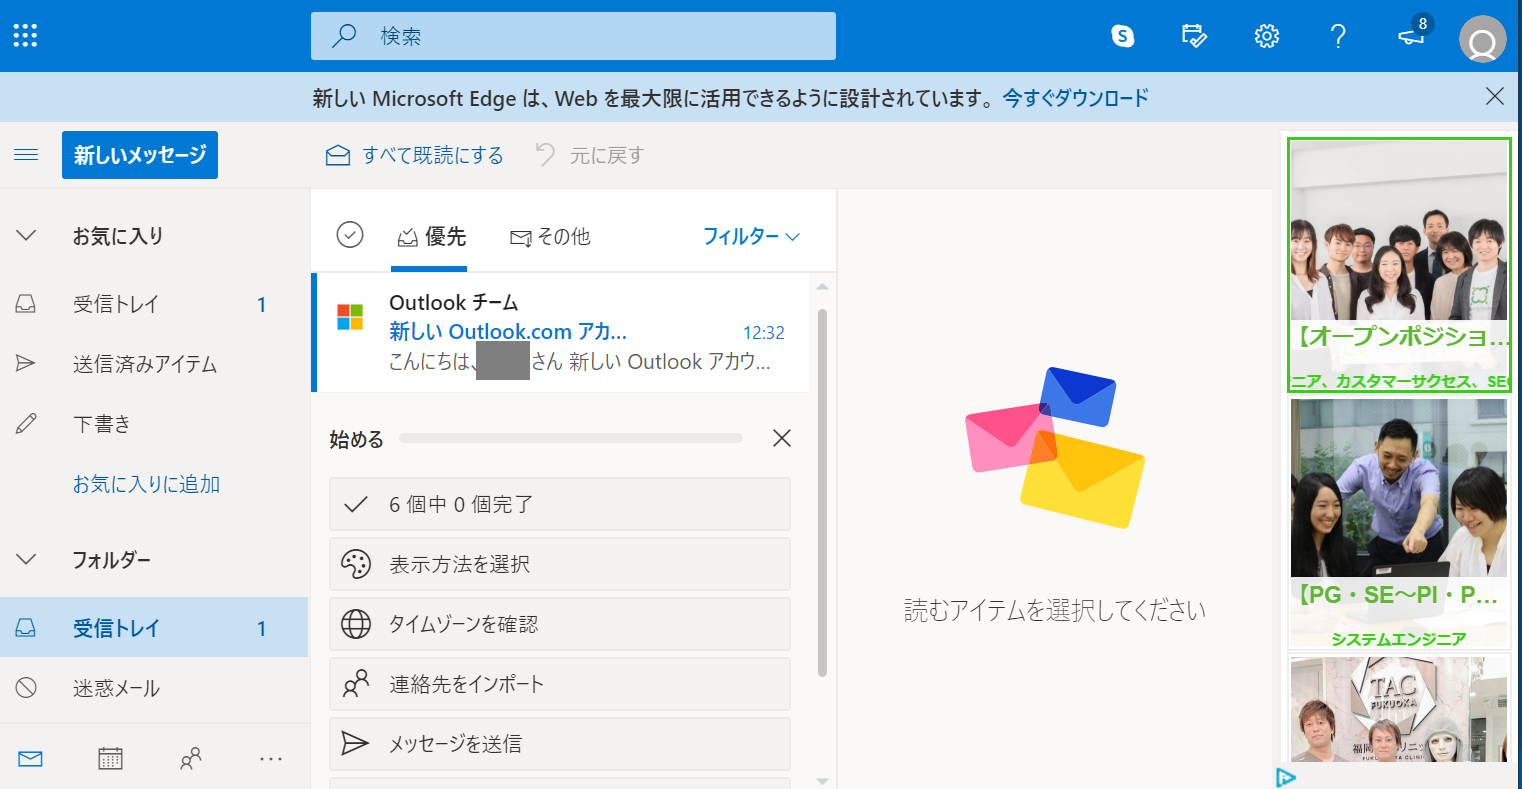Open the TAC Fukuoka ad thumbnail
The image size is (1522, 789).
(x=1399, y=709)
